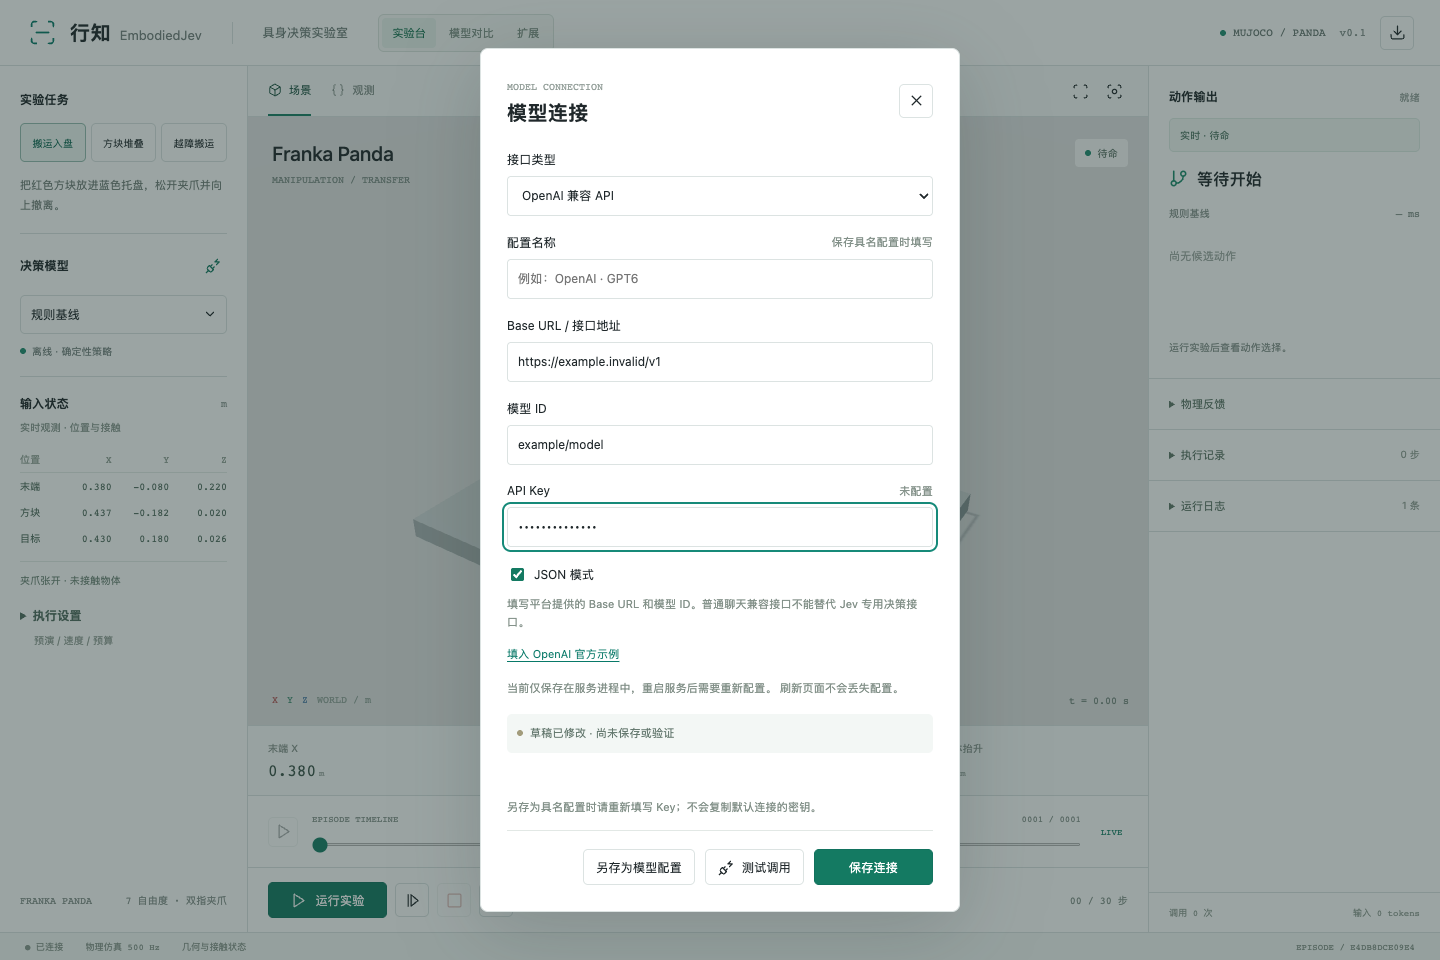Image resolution: width=1440 pixels, height=960 pixels.
Task: Click the download icon in header
Action: 1397,33
